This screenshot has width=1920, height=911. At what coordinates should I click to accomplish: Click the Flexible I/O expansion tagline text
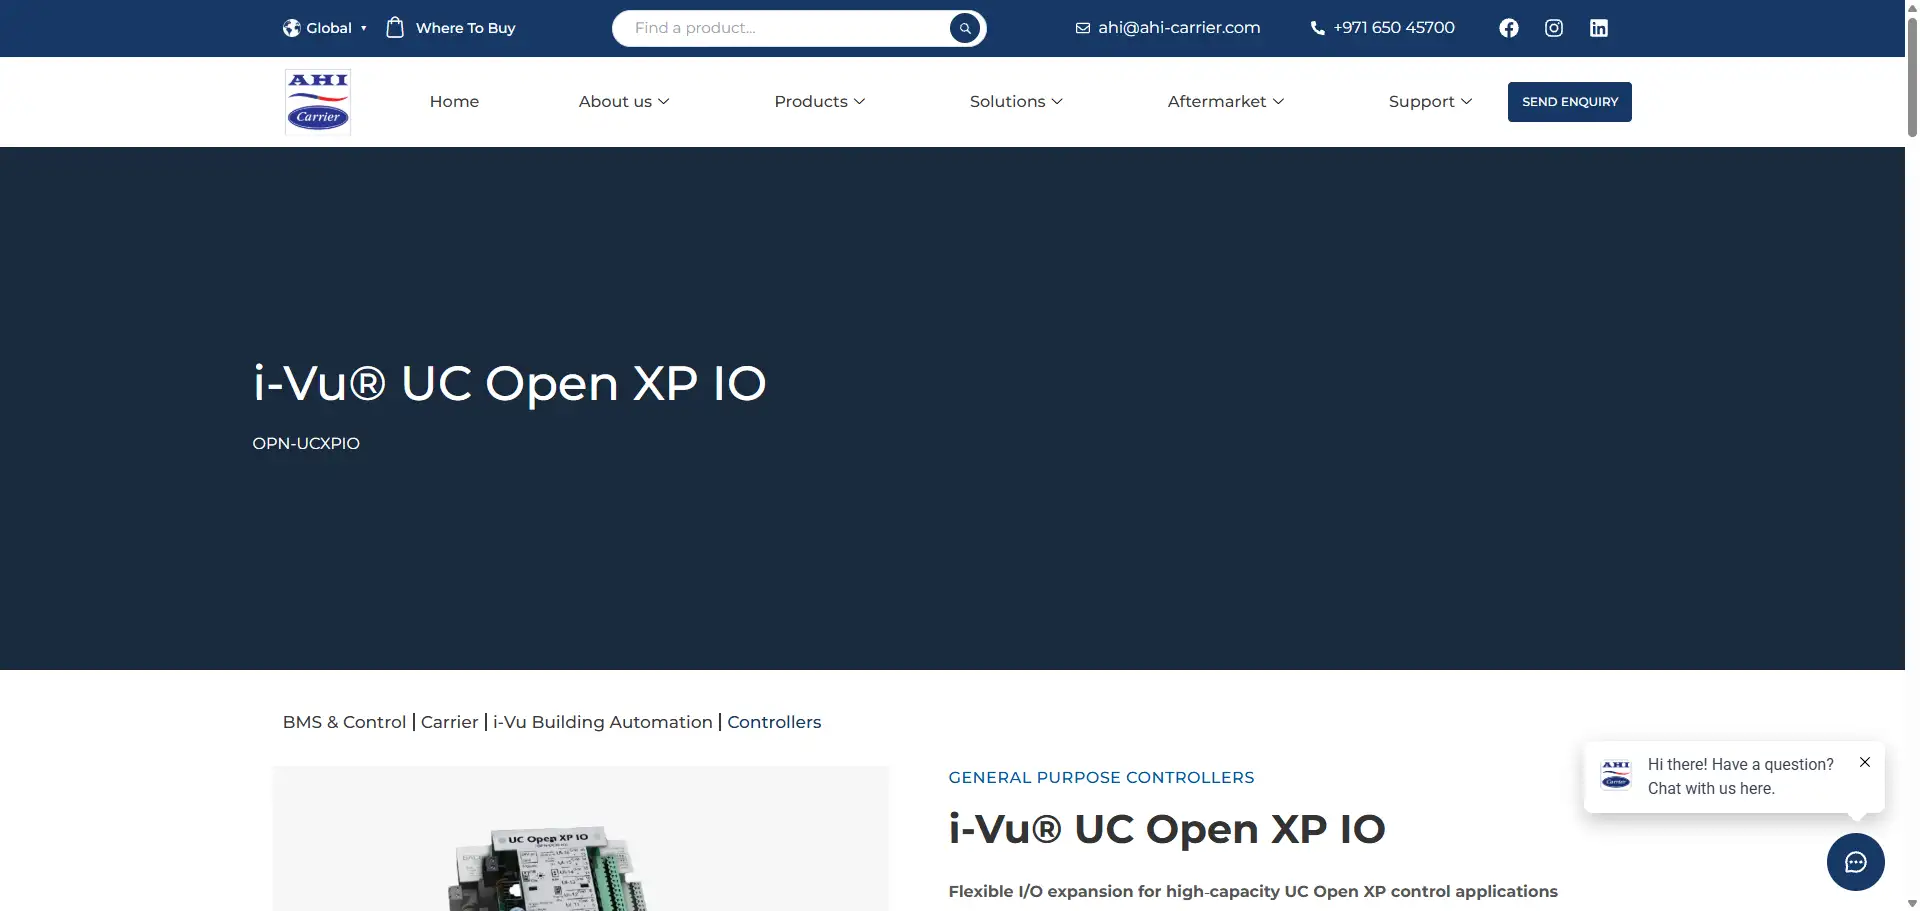pos(1253,891)
